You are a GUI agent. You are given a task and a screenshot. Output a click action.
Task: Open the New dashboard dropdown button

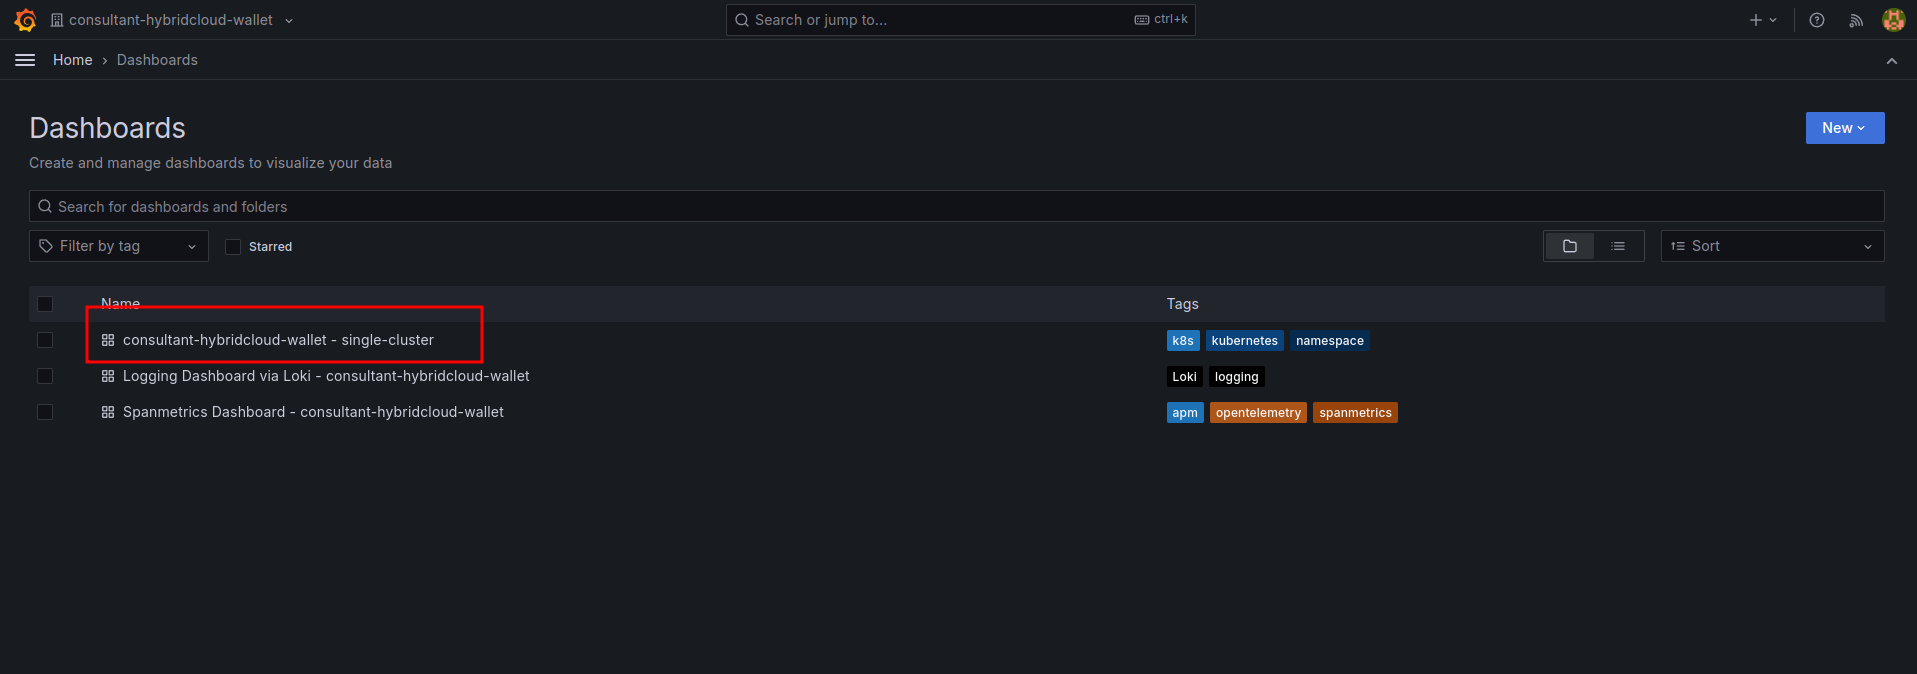(x=1844, y=128)
